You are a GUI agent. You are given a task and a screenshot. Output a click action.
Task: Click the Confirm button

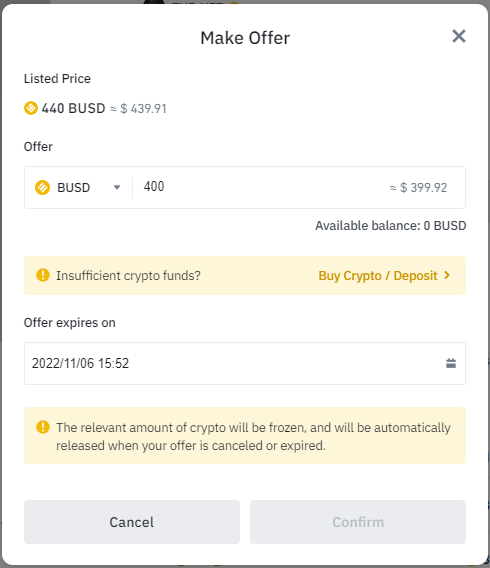coord(358,522)
